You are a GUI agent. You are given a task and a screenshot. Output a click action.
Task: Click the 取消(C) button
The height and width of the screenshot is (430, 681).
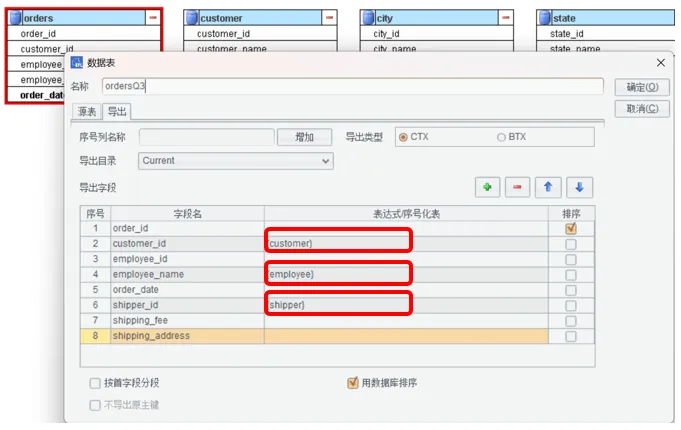coord(642,109)
